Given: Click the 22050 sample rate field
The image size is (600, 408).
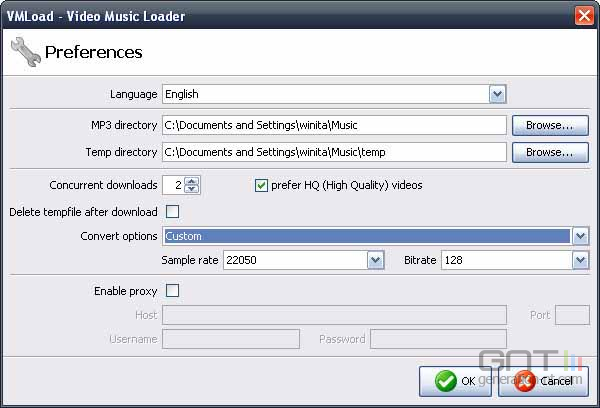Looking at the screenshot, I should coord(304,260).
